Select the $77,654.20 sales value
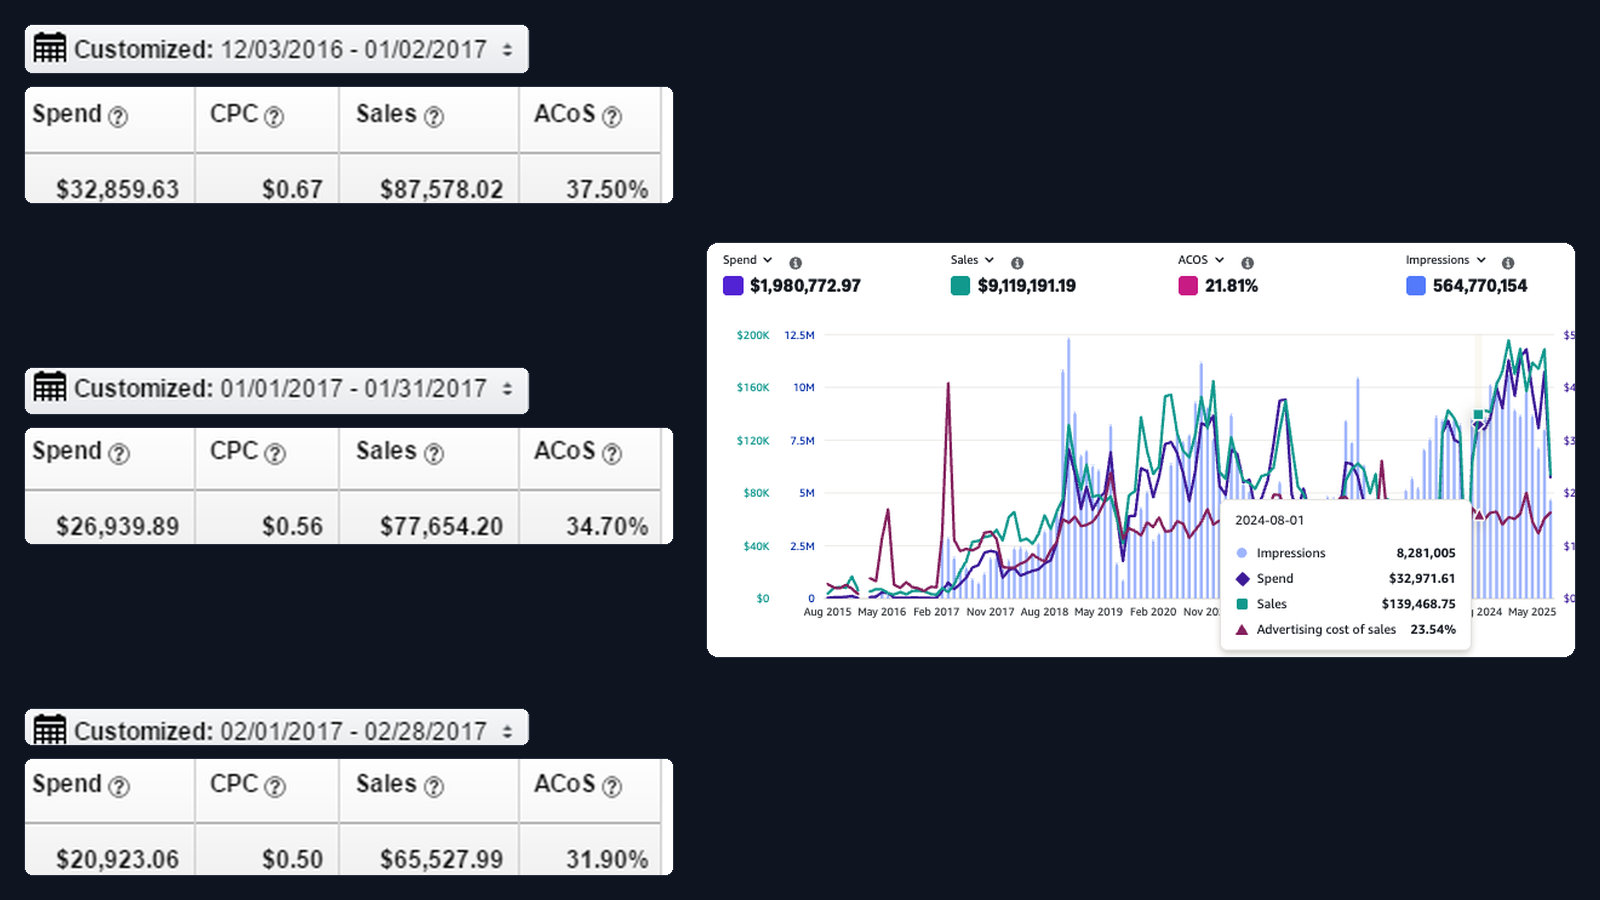Viewport: 1600px width, 900px height. 441,526
